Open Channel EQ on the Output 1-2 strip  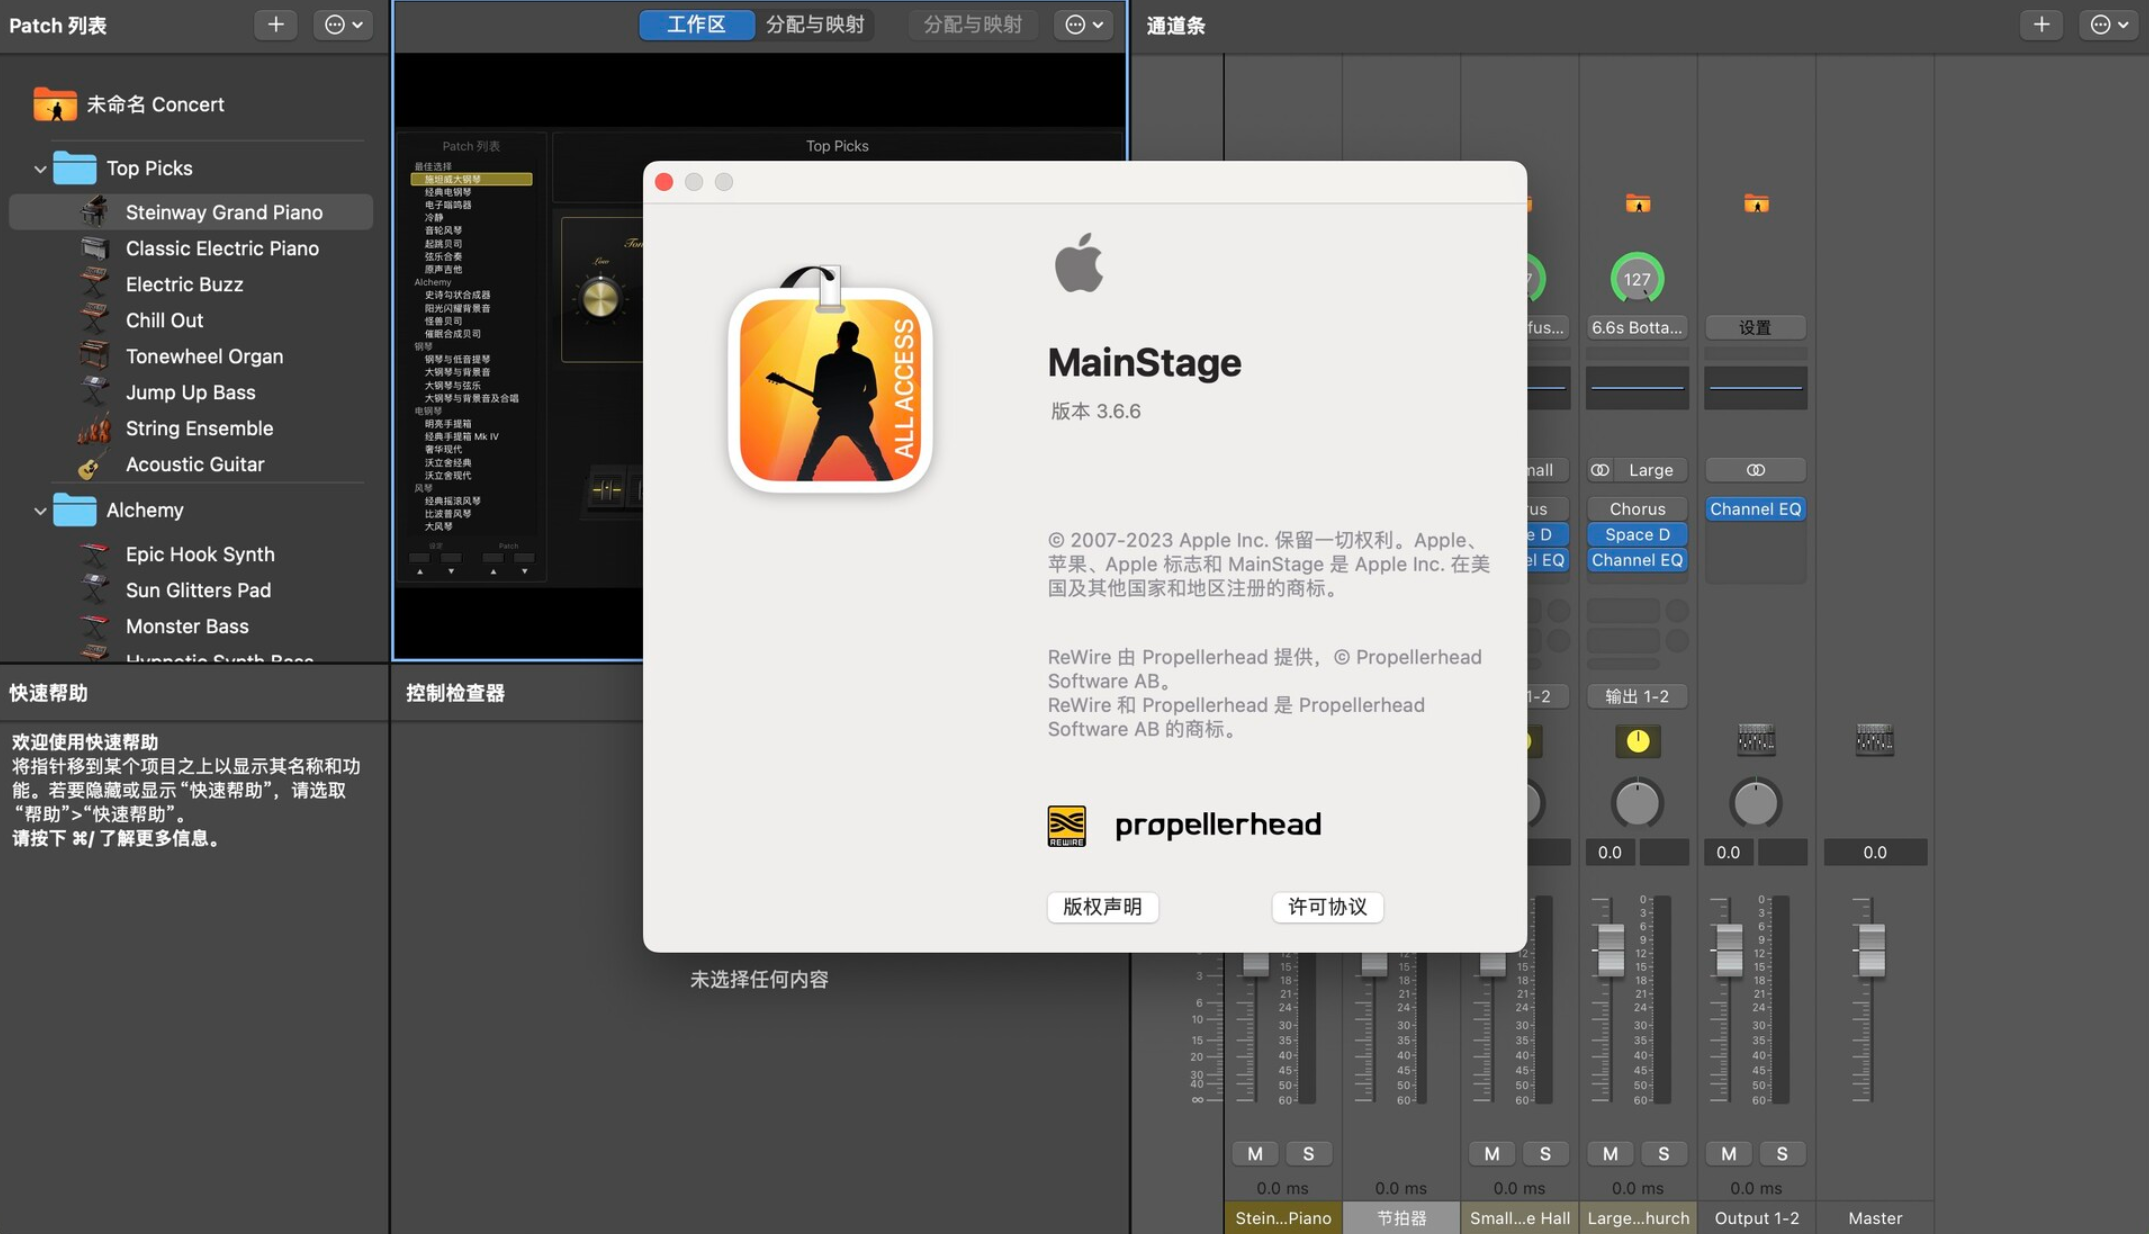tap(1756, 509)
